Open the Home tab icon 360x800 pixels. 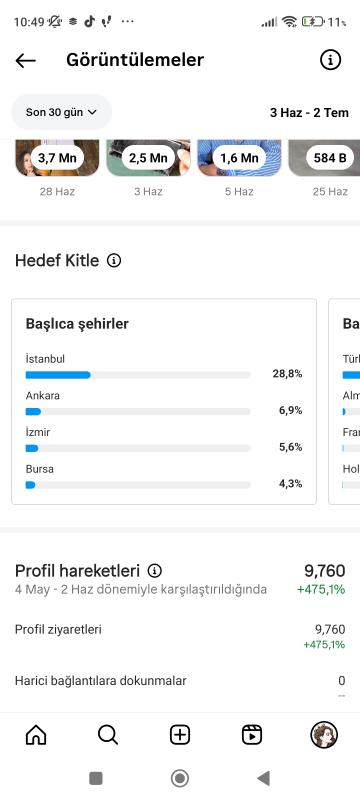(x=36, y=735)
